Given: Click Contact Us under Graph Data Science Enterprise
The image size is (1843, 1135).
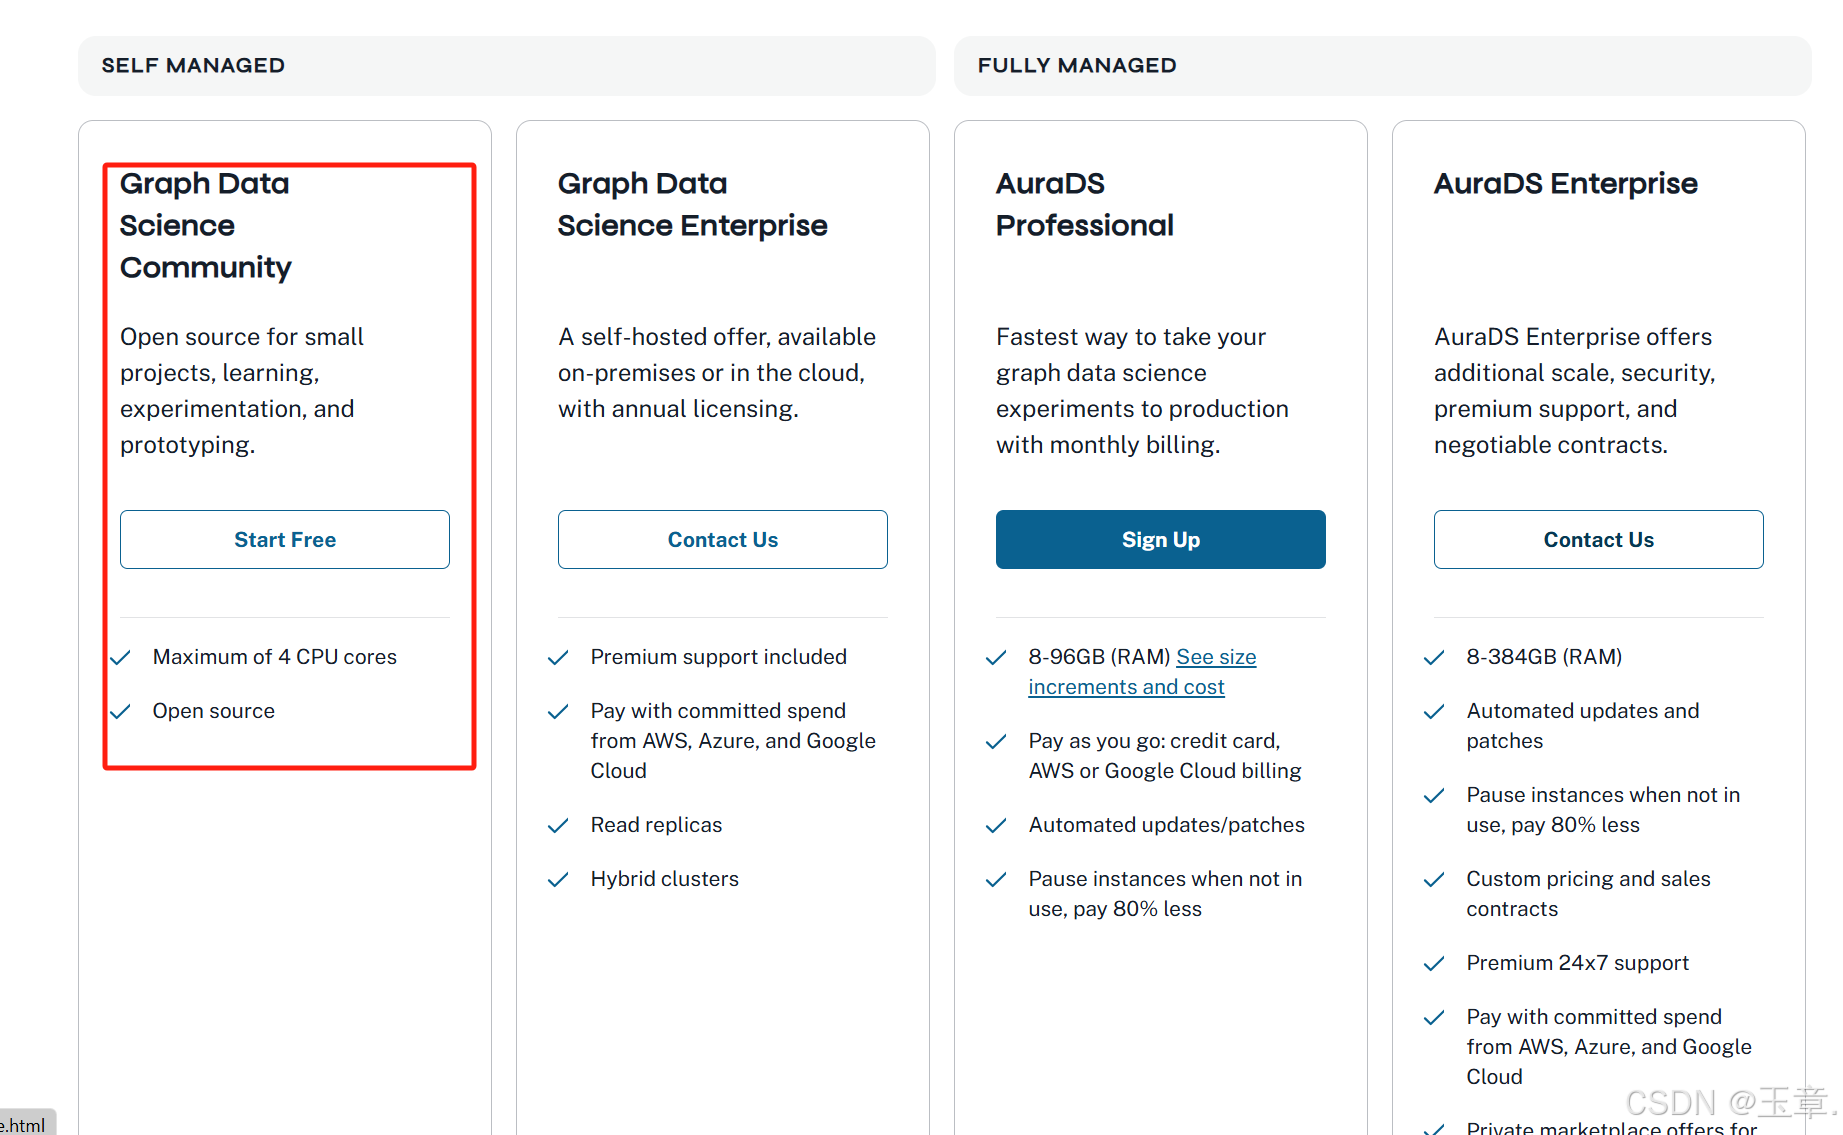Looking at the screenshot, I should 722,540.
